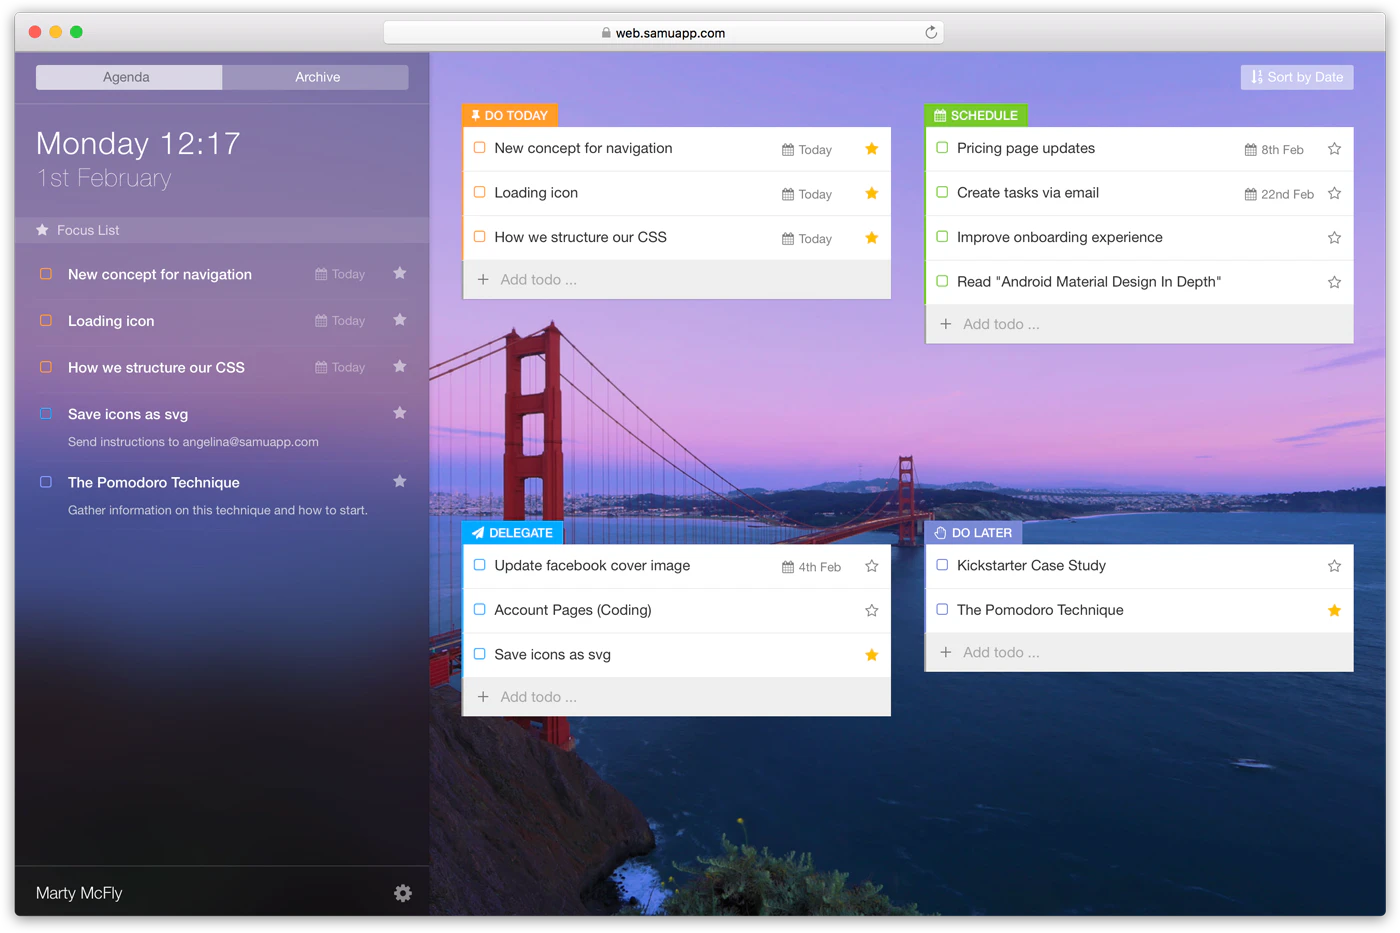Image resolution: width=1400 pixels, height=933 pixels.
Task: Unstar 'New concept for navigation' in Do Today
Action: [x=872, y=149]
